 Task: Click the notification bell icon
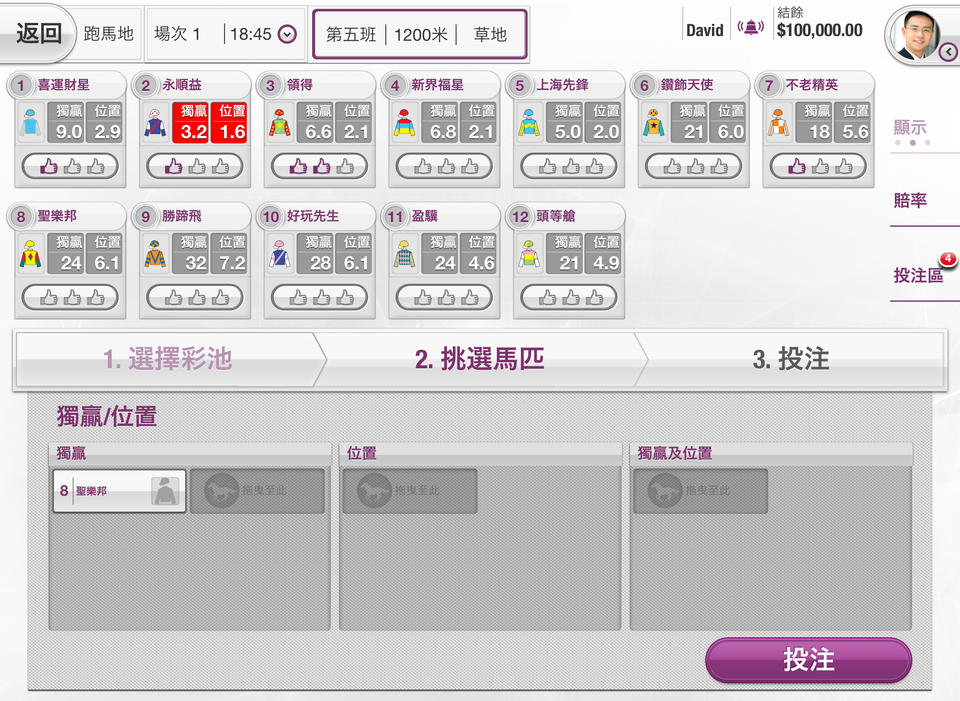pyautogui.click(x=750, y=28)
